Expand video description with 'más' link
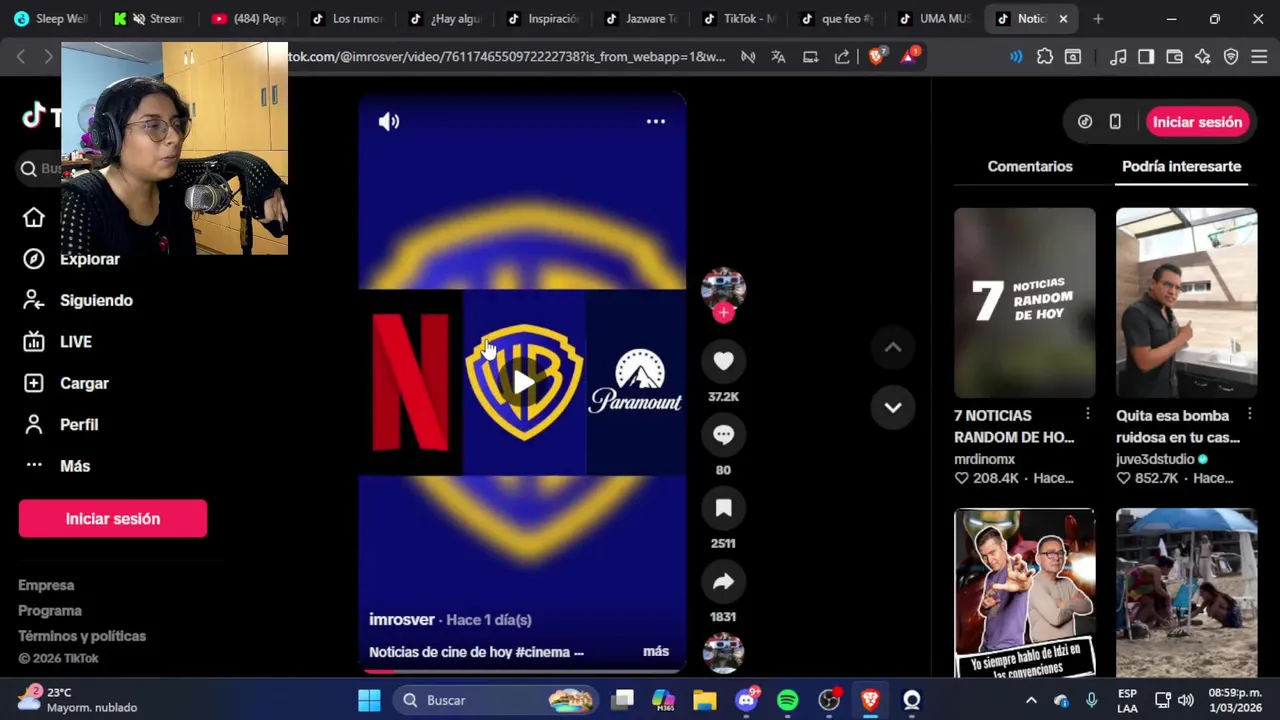 (x=656, y=651)
